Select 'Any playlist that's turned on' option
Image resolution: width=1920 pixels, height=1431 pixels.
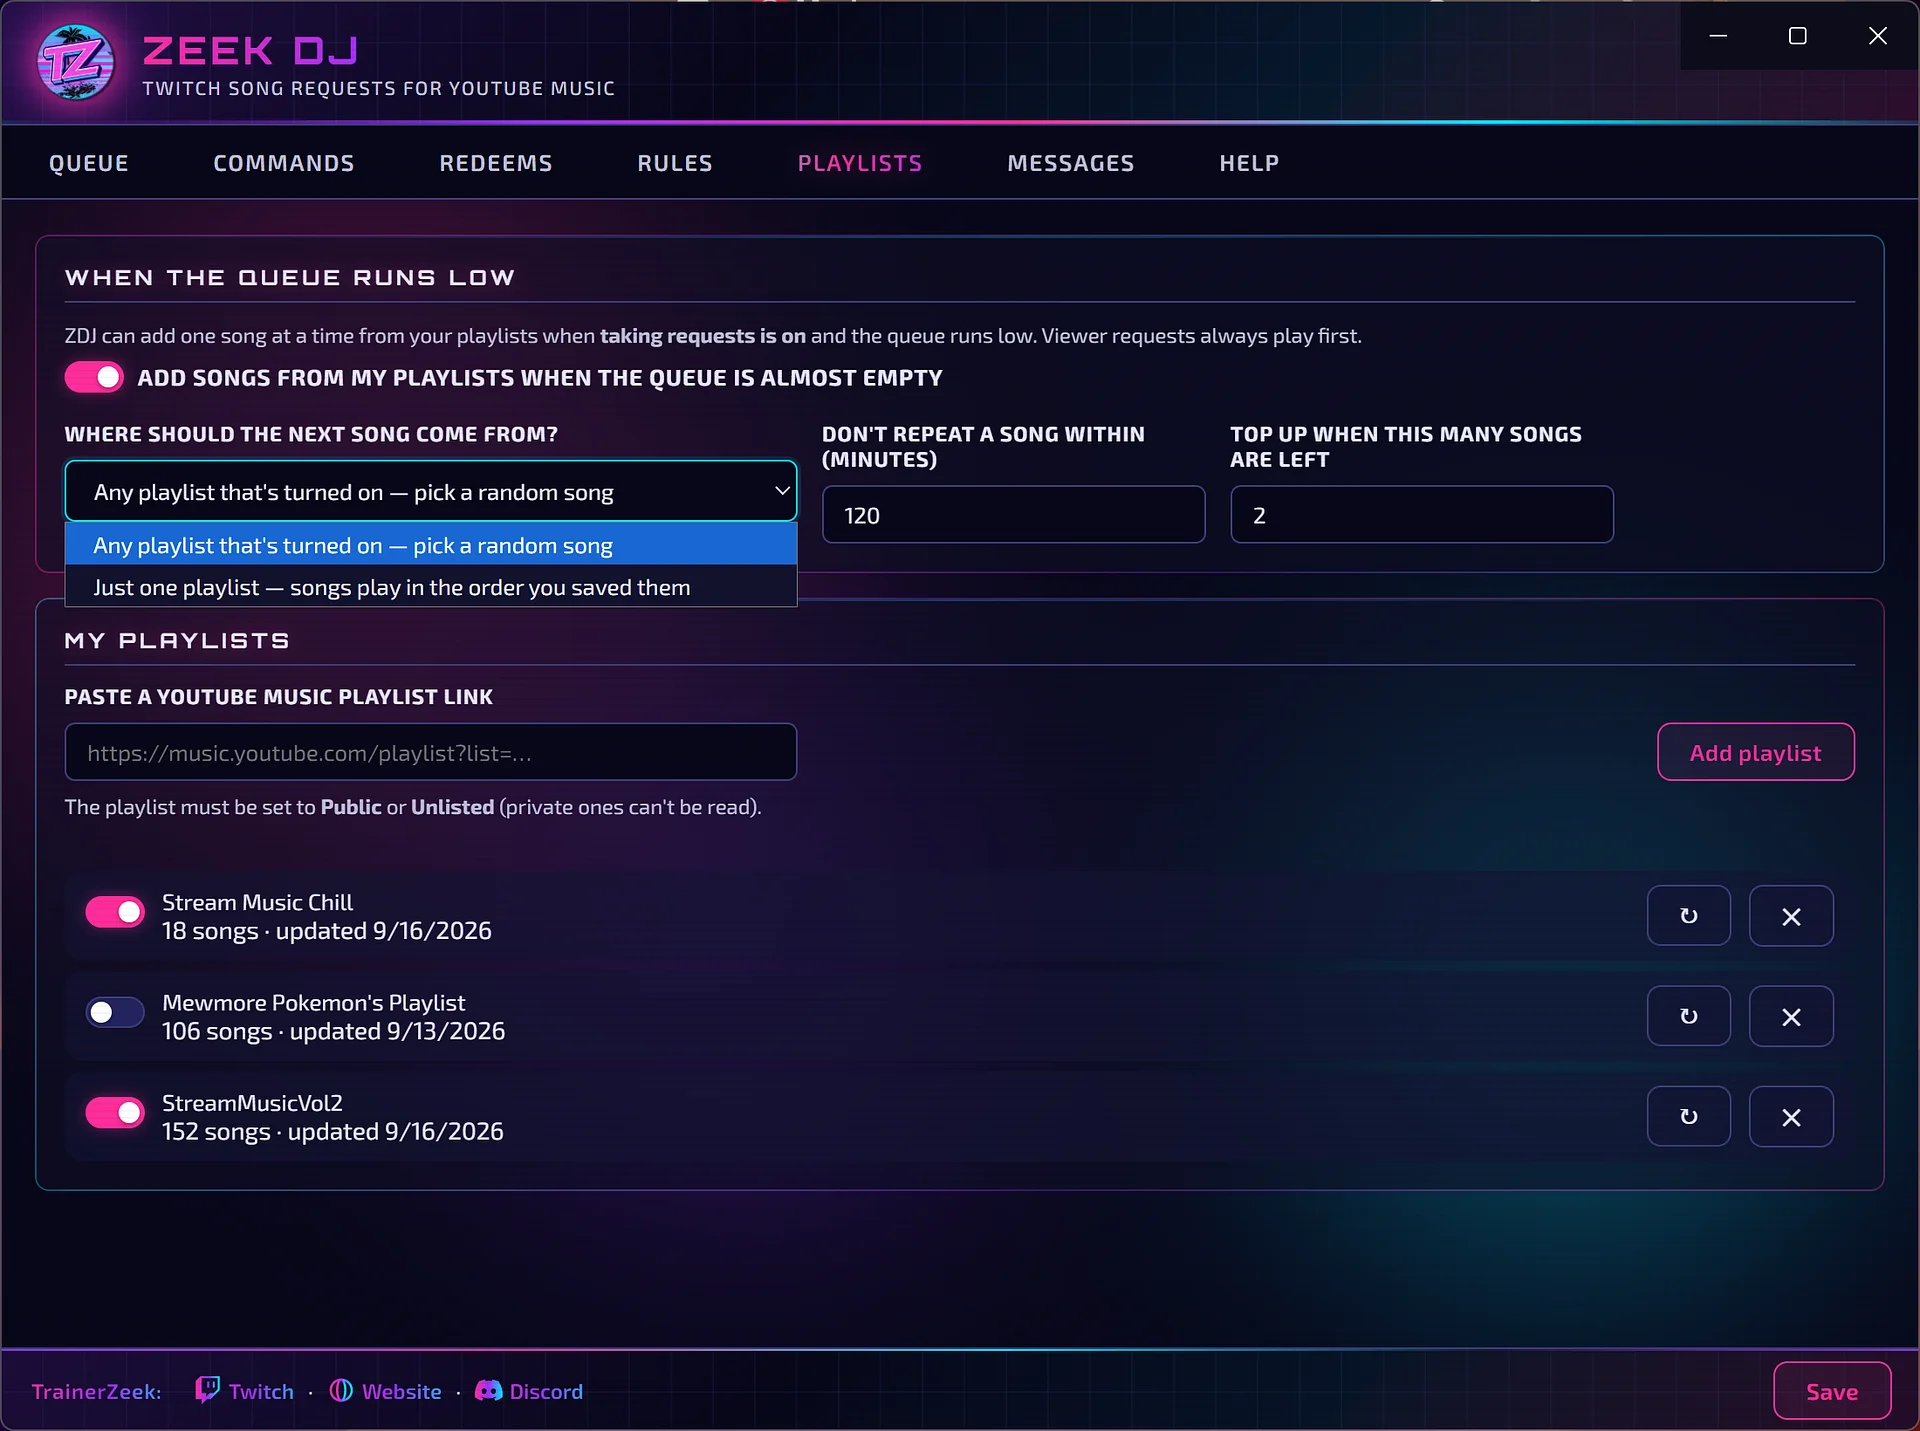click(x=431, y=545)
